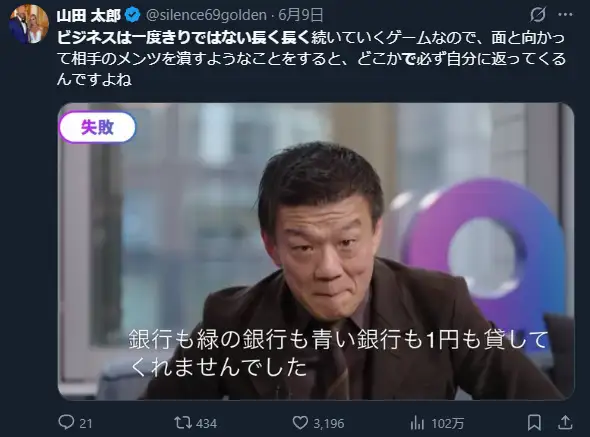Viewport: 590px width, 437px height.
Task: Click the retweet icon with 434
Action: (x=183, y=423)
